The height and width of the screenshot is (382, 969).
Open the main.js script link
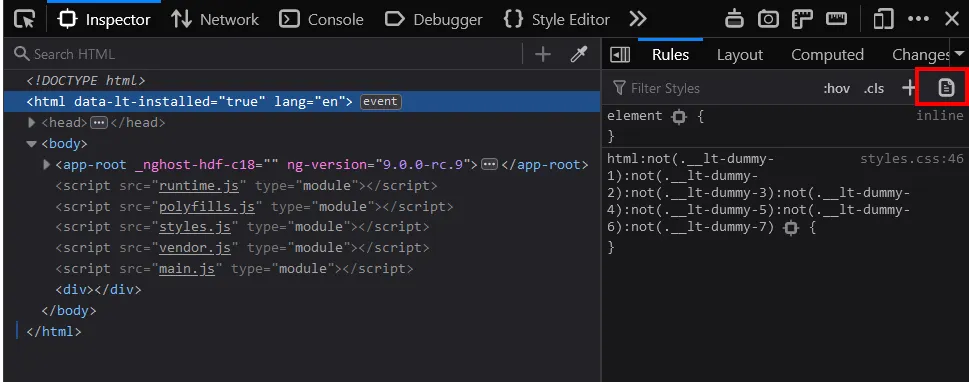187,269
